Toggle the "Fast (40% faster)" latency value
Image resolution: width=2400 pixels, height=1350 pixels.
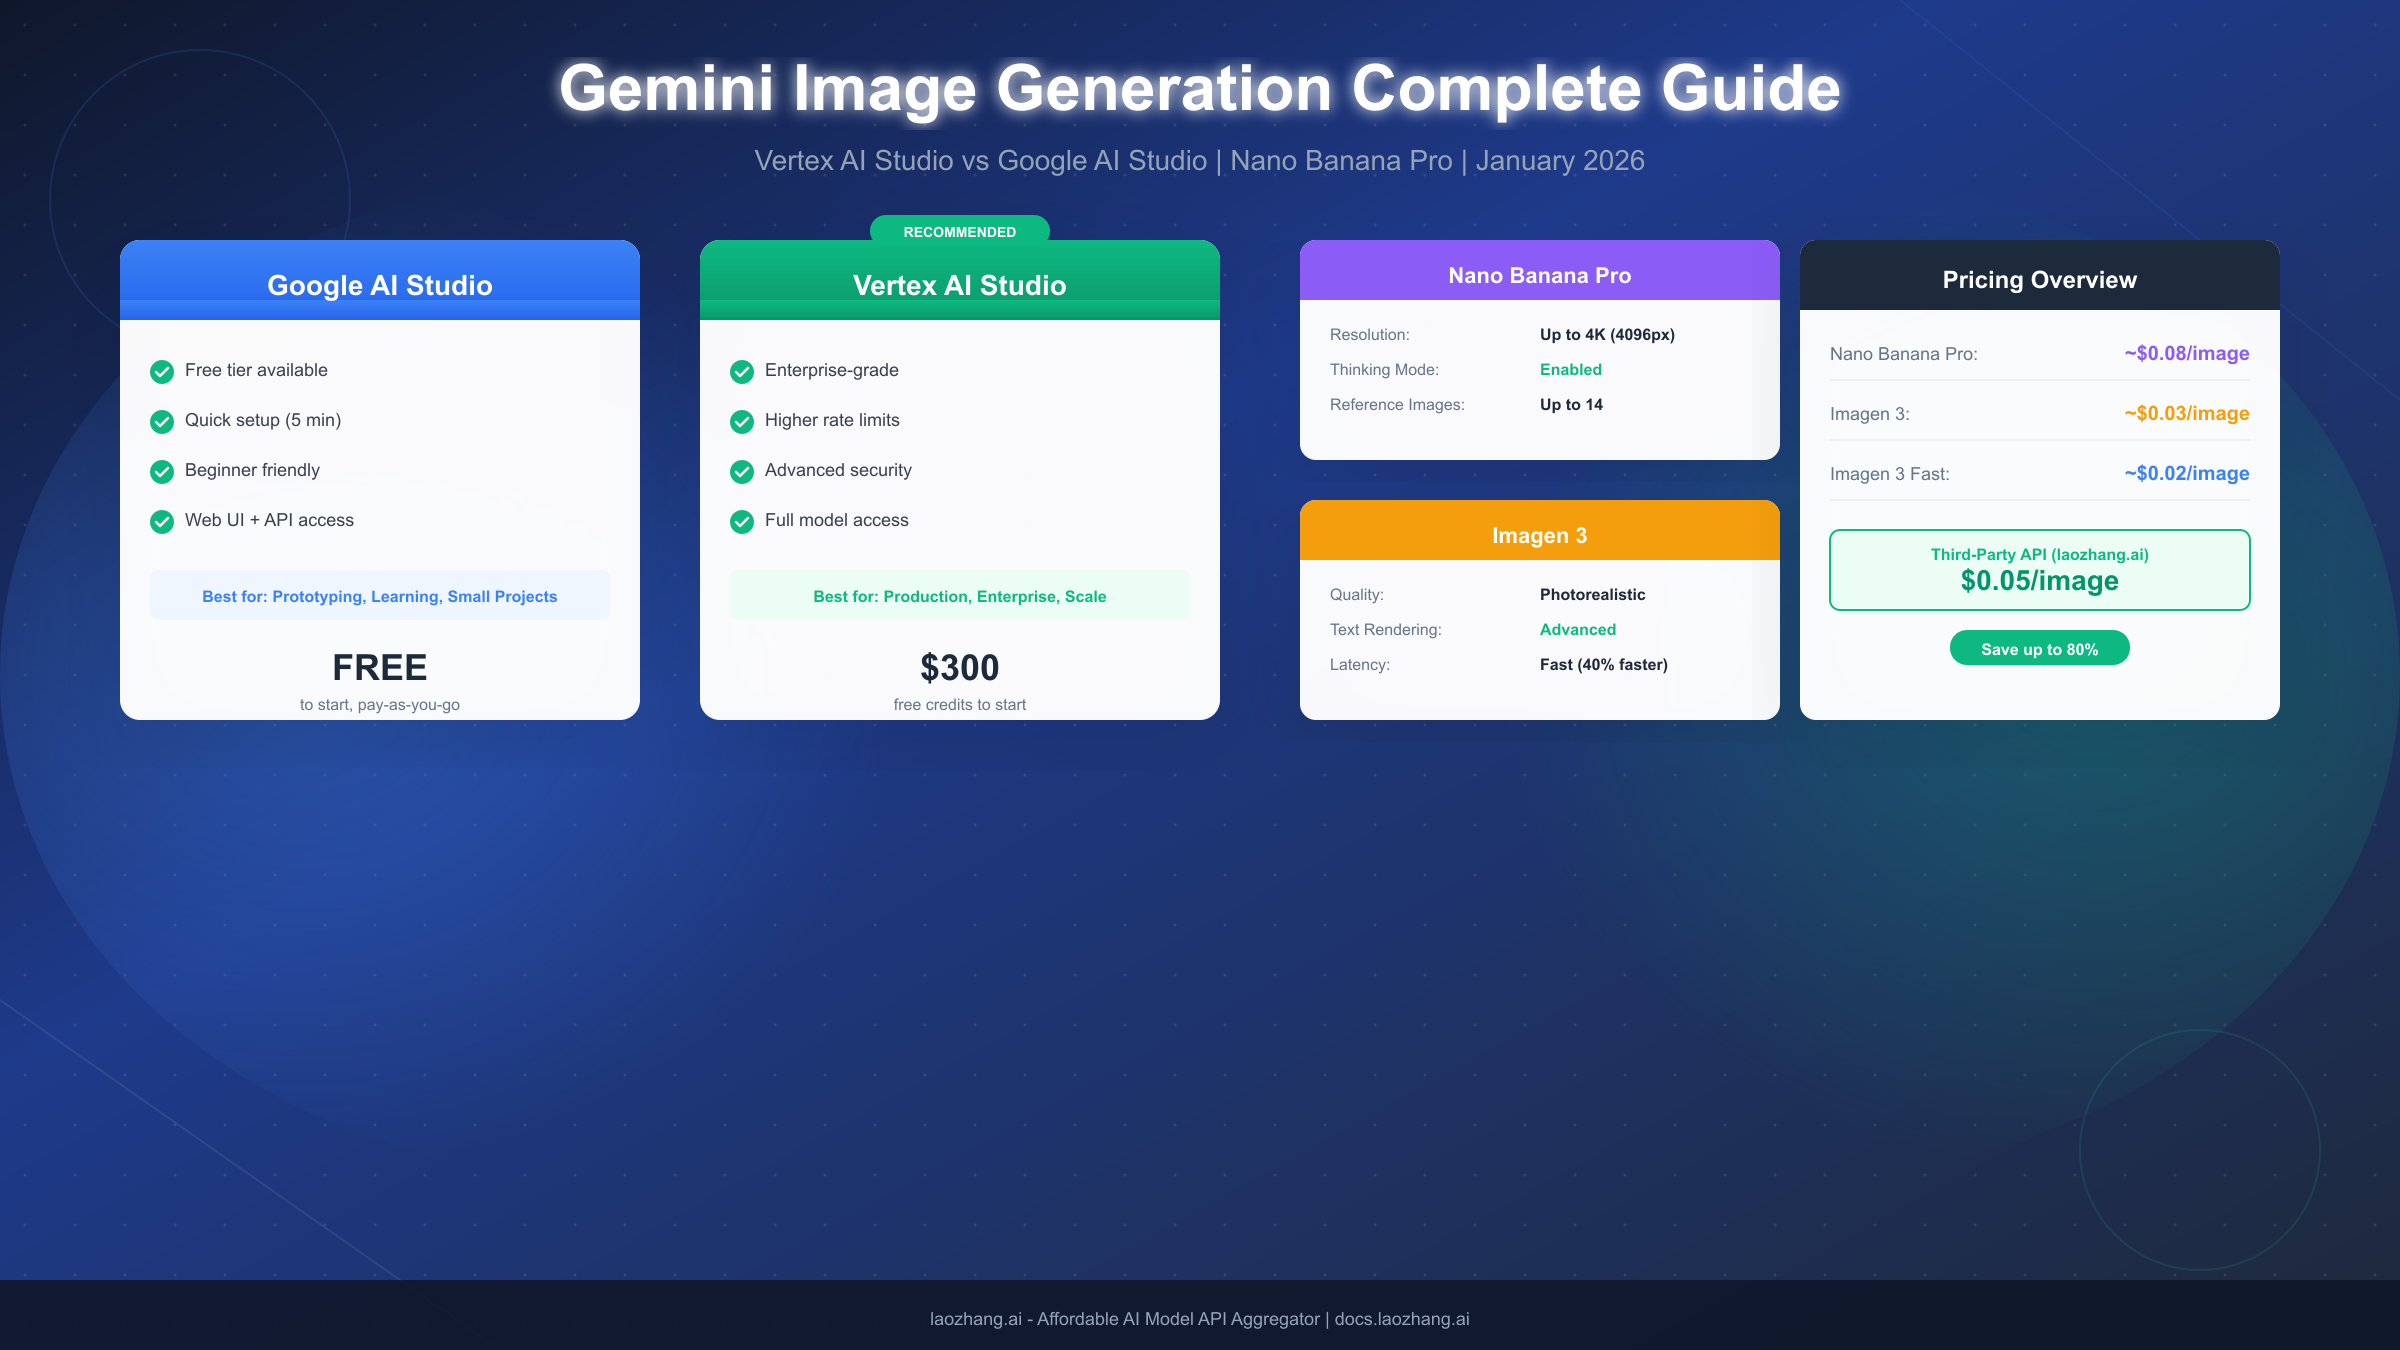[1603, 664]
